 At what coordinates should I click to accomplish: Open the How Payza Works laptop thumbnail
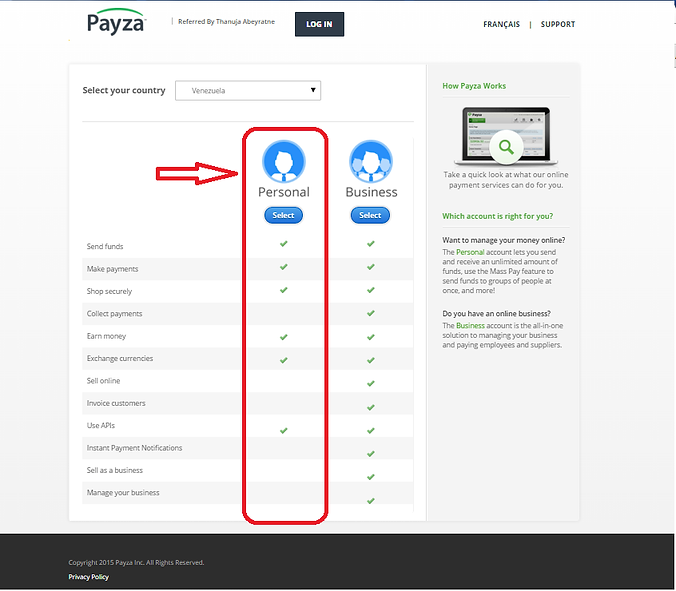click(506, 136)
